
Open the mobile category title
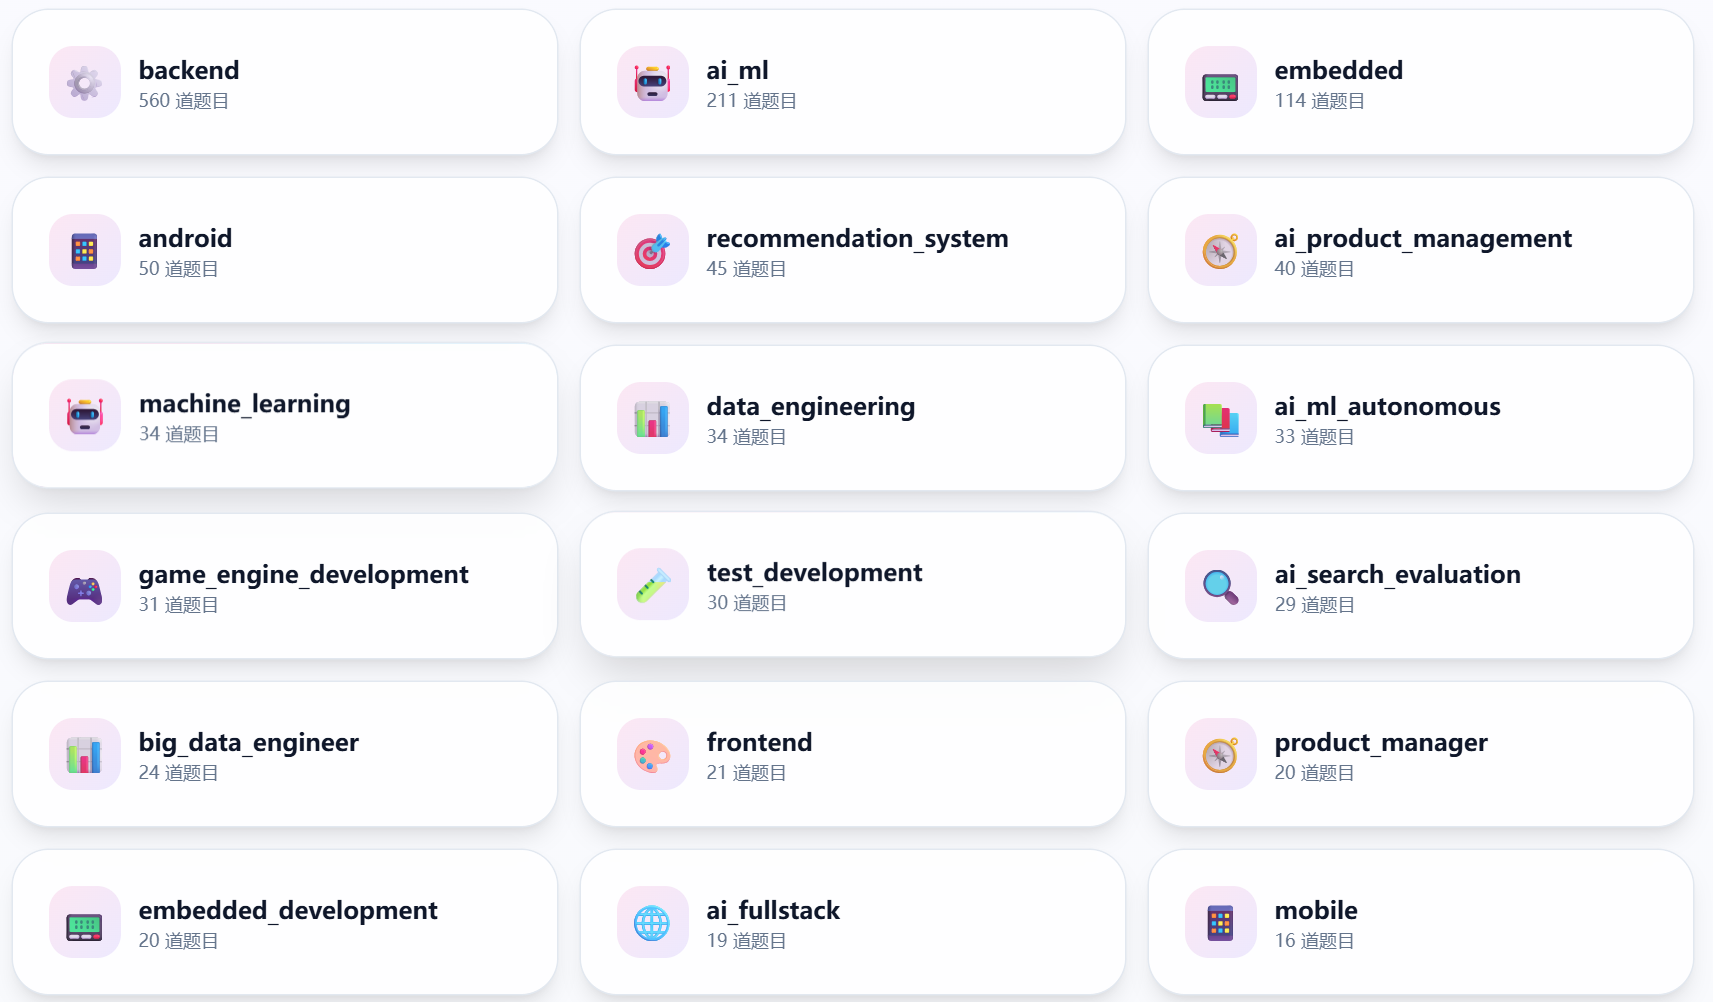[x=1316, y=910]
